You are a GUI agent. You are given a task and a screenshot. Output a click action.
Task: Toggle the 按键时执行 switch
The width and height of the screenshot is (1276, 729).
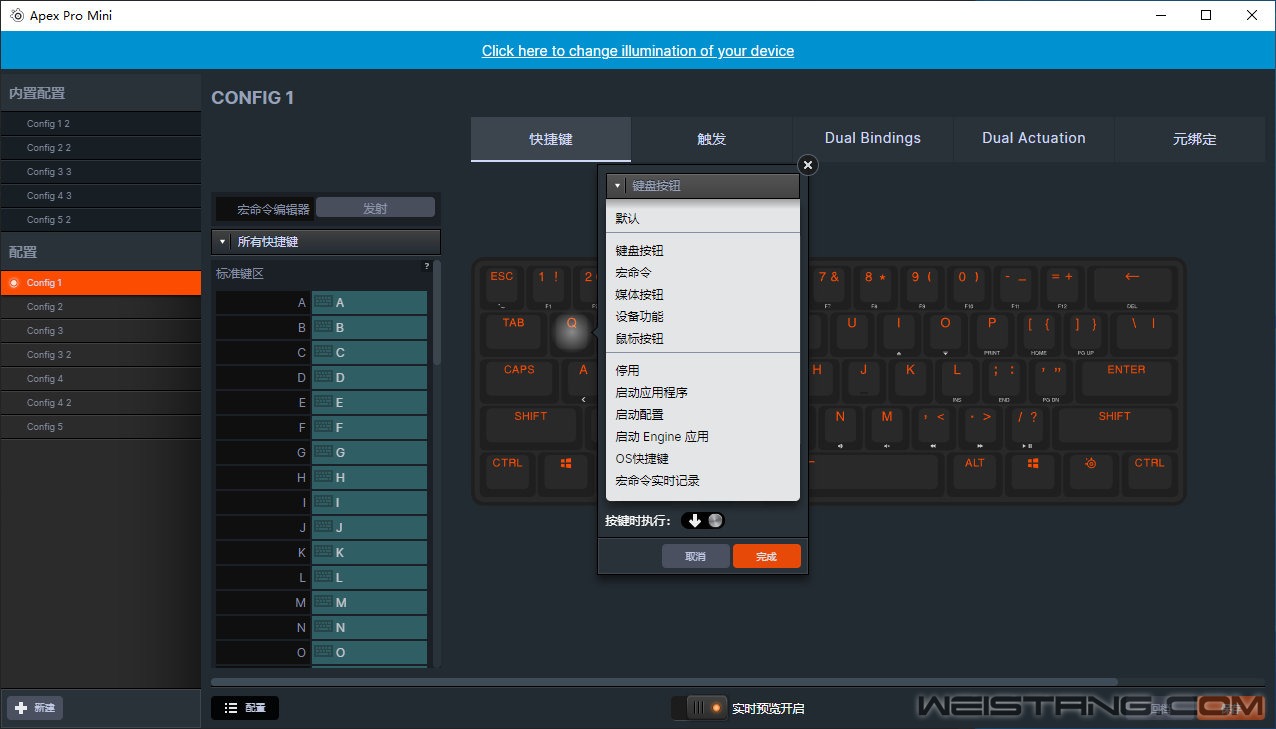pos(703,520)
